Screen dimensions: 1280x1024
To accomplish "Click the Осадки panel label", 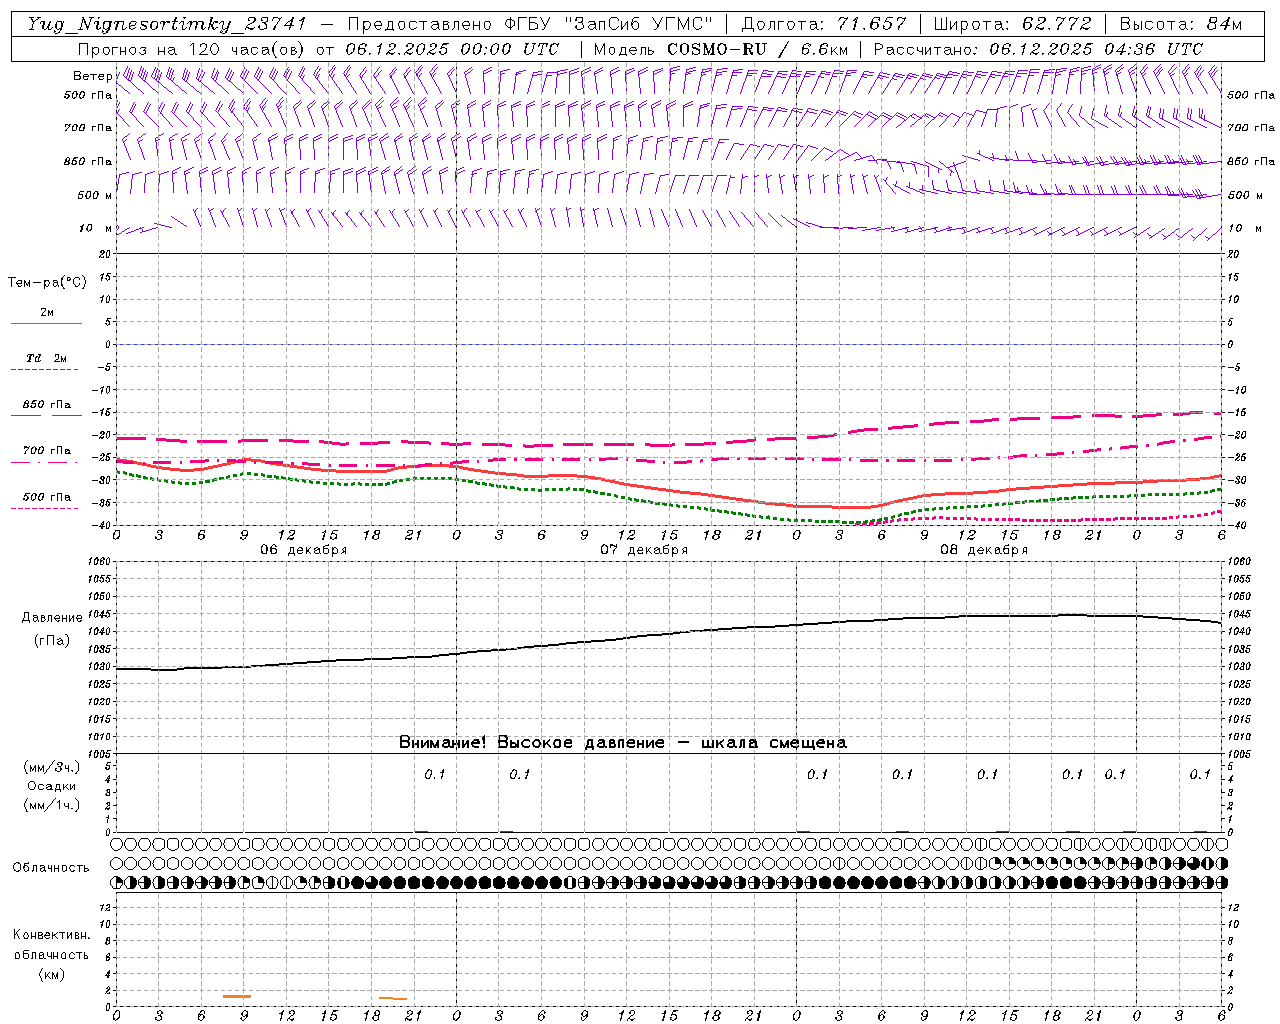I will pos(52,786).
